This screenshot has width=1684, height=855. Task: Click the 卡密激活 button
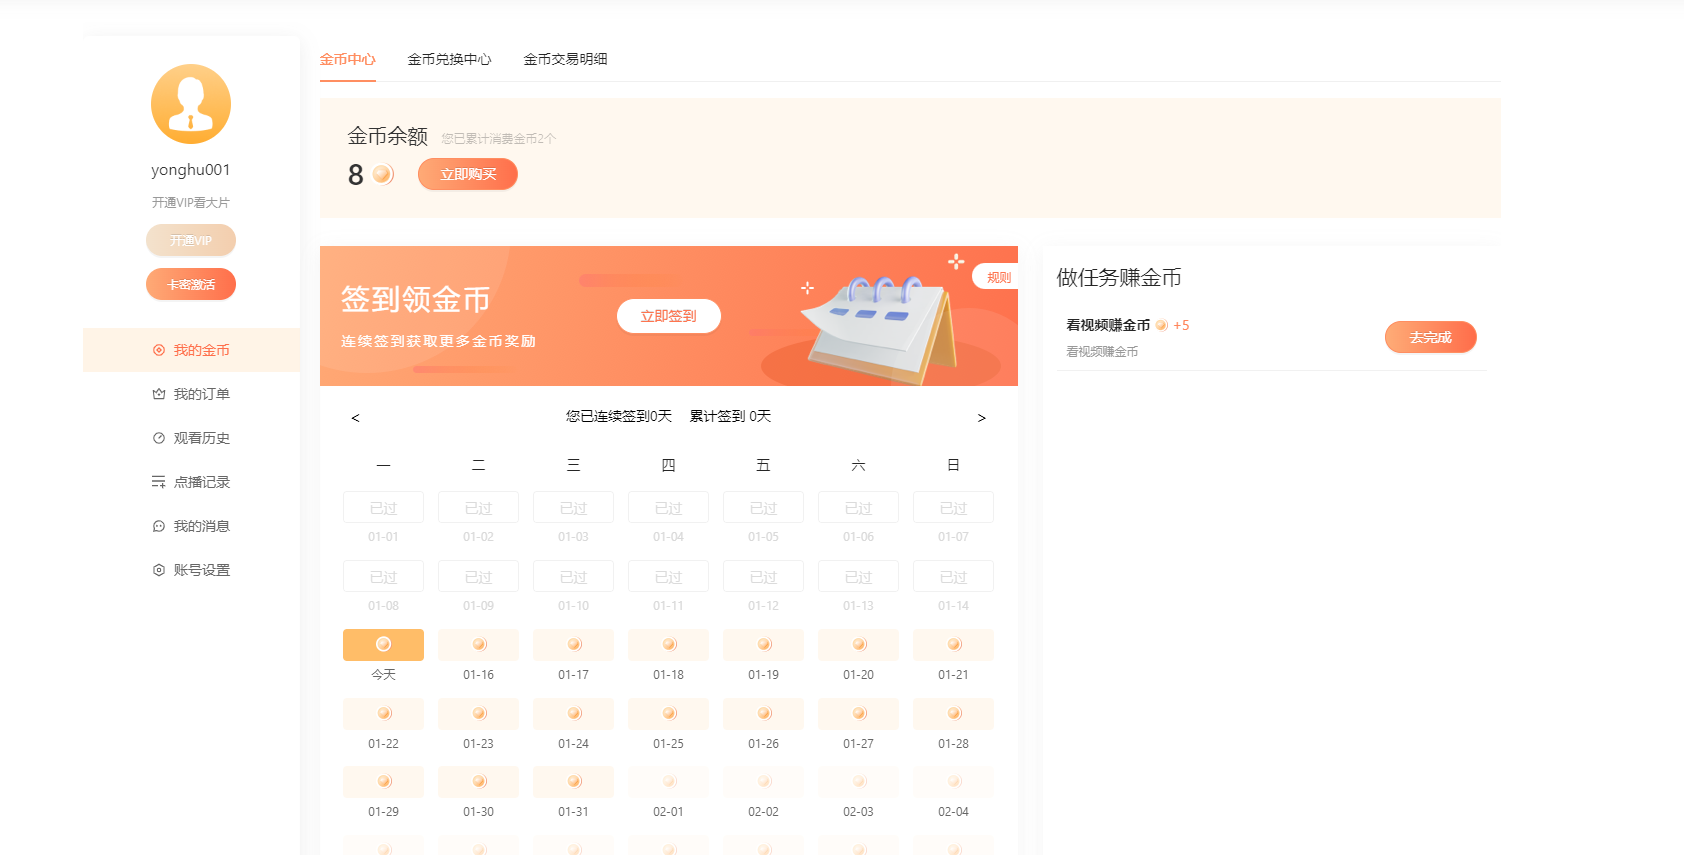[191, 284]
